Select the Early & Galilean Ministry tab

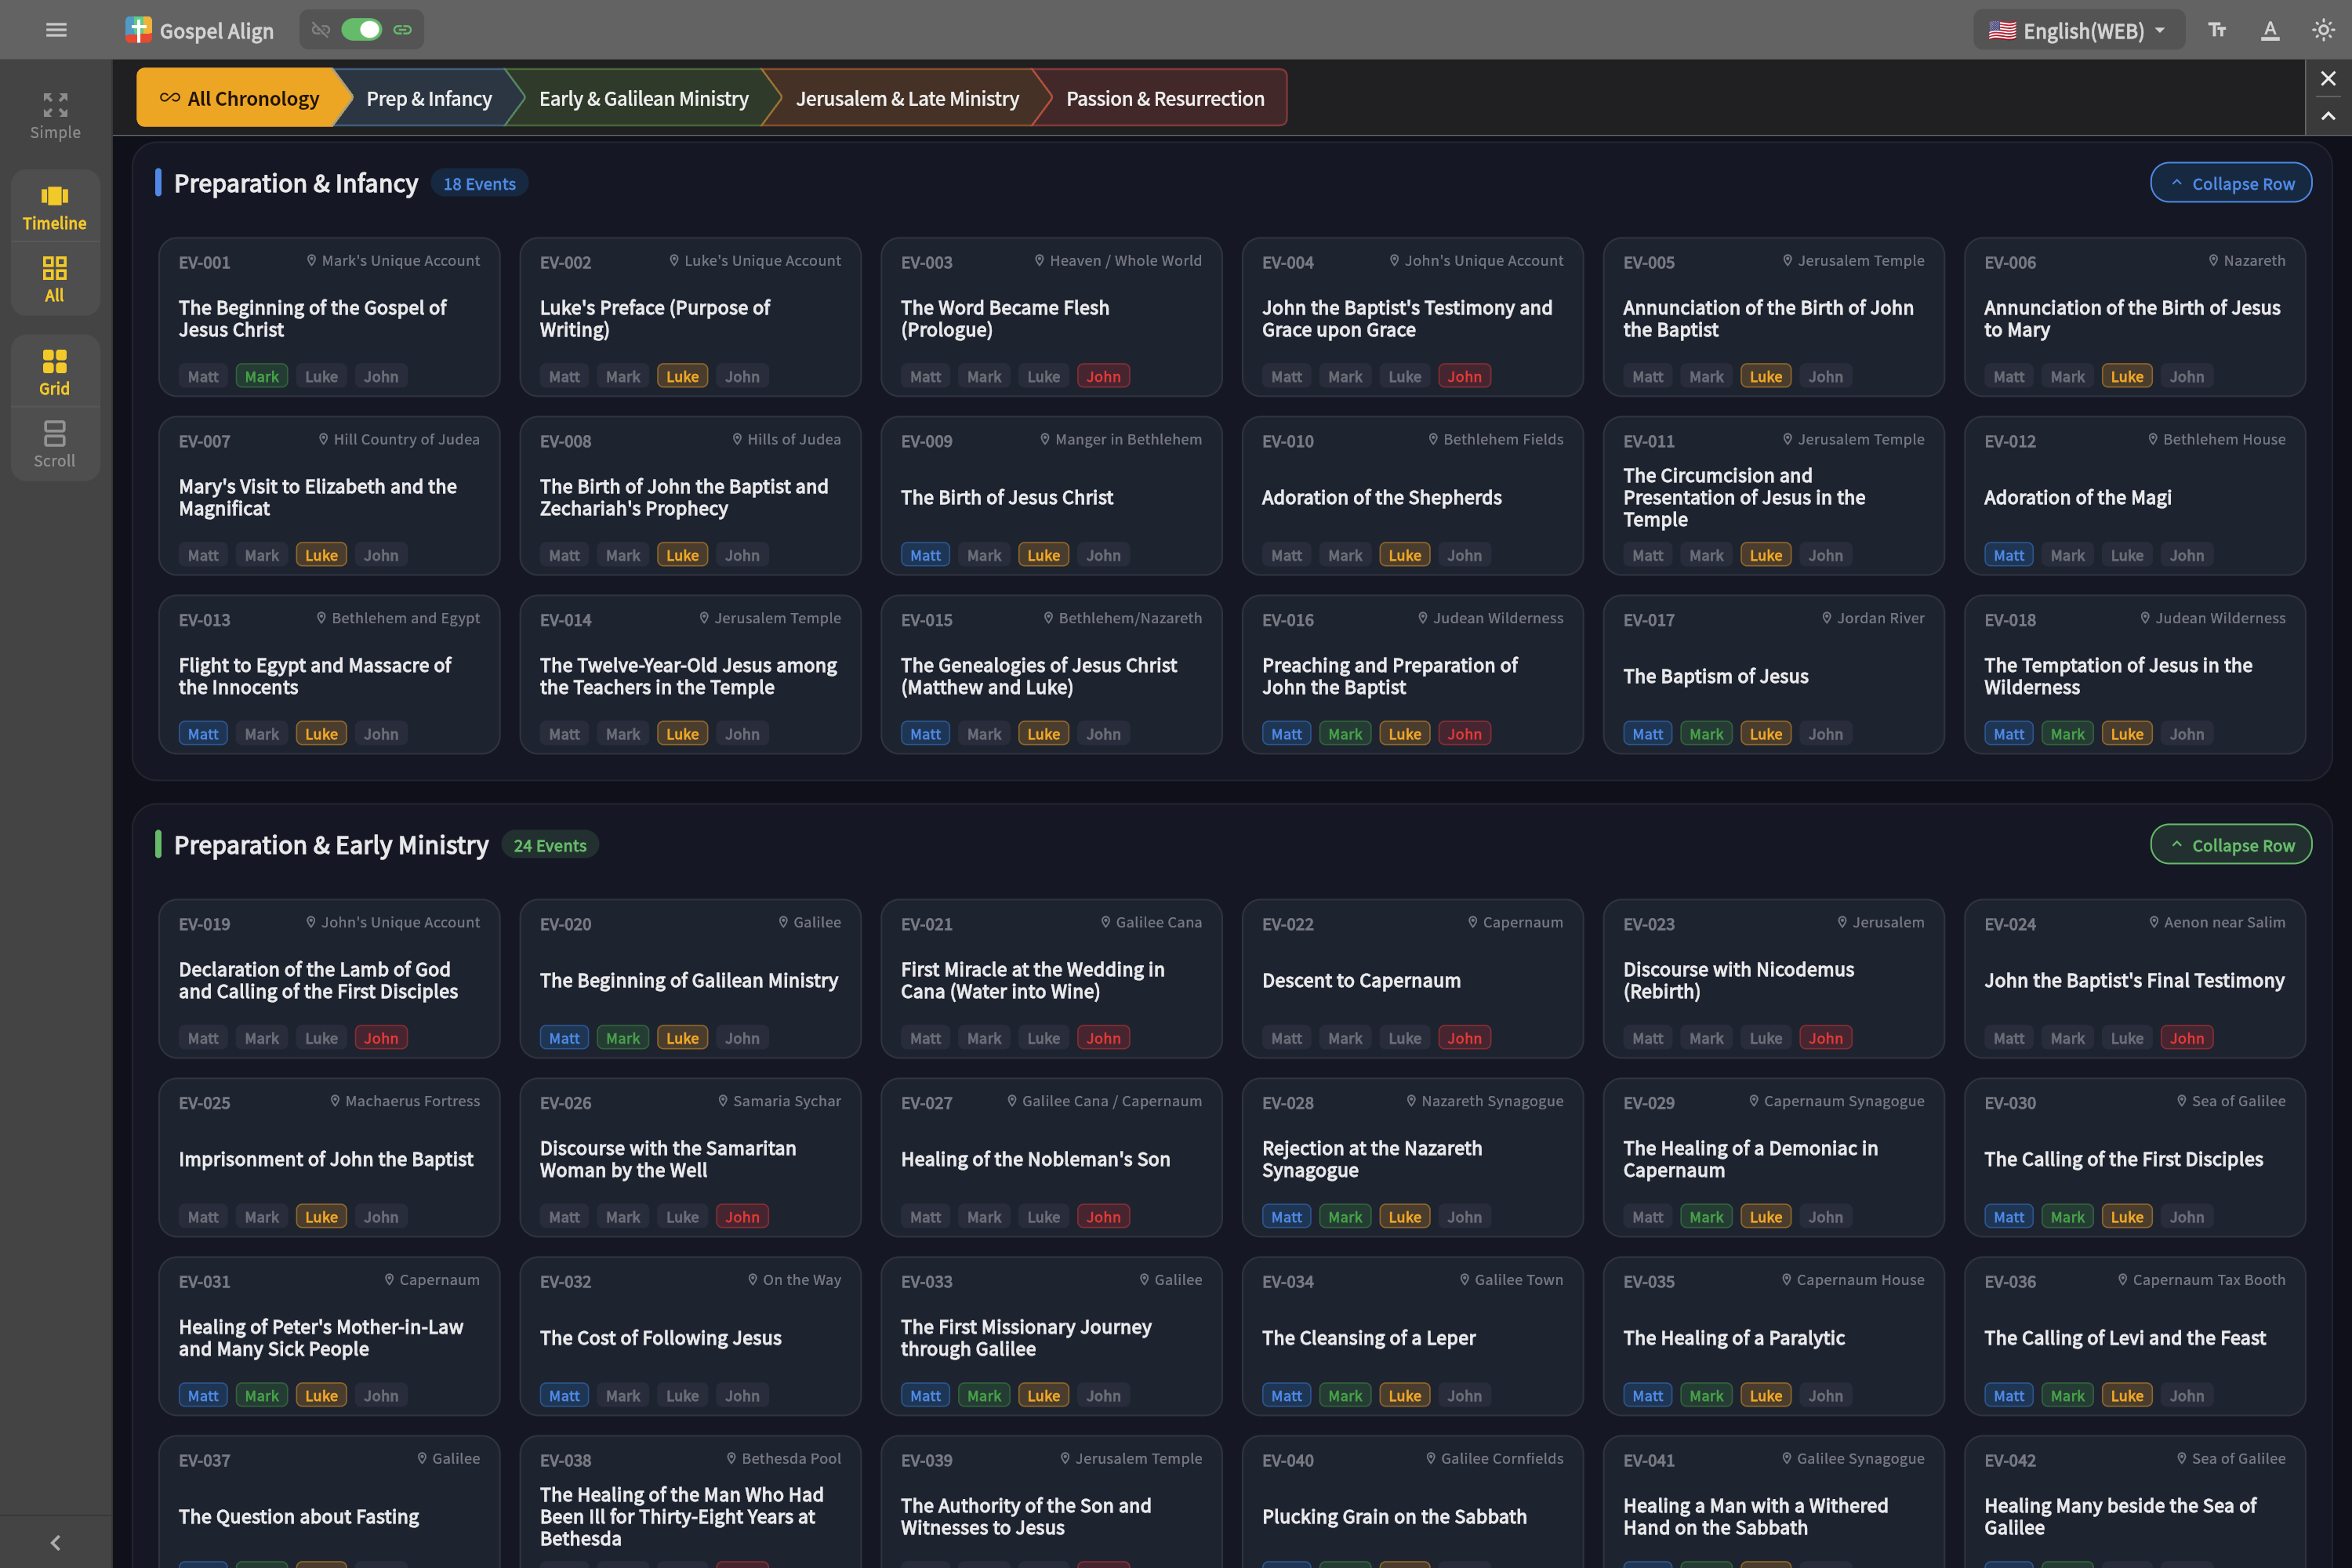643,98
